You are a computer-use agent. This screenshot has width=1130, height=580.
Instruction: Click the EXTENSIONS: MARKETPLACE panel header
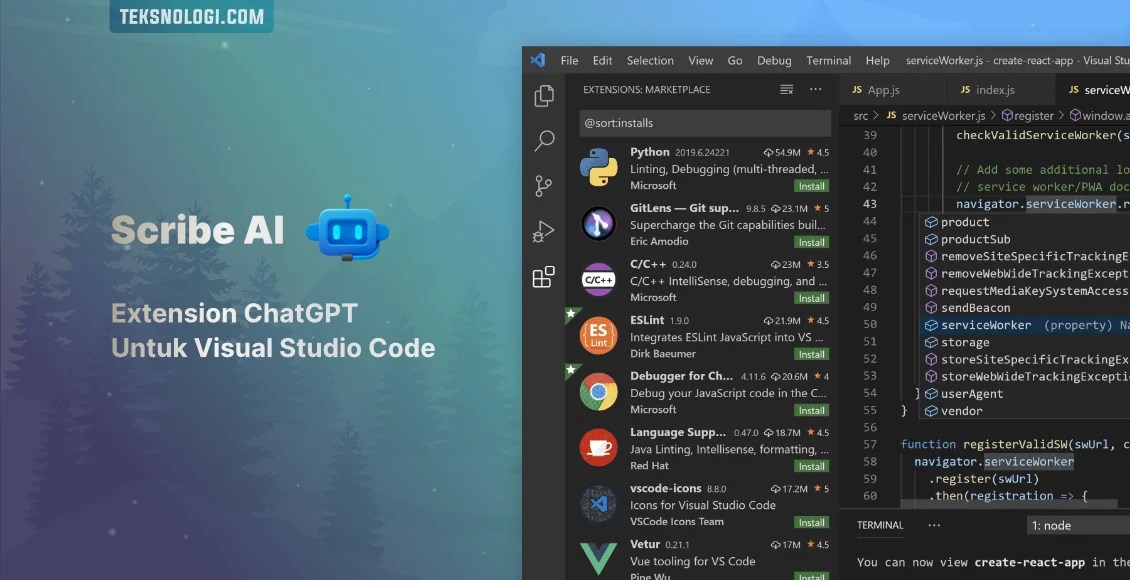(646, 89)
